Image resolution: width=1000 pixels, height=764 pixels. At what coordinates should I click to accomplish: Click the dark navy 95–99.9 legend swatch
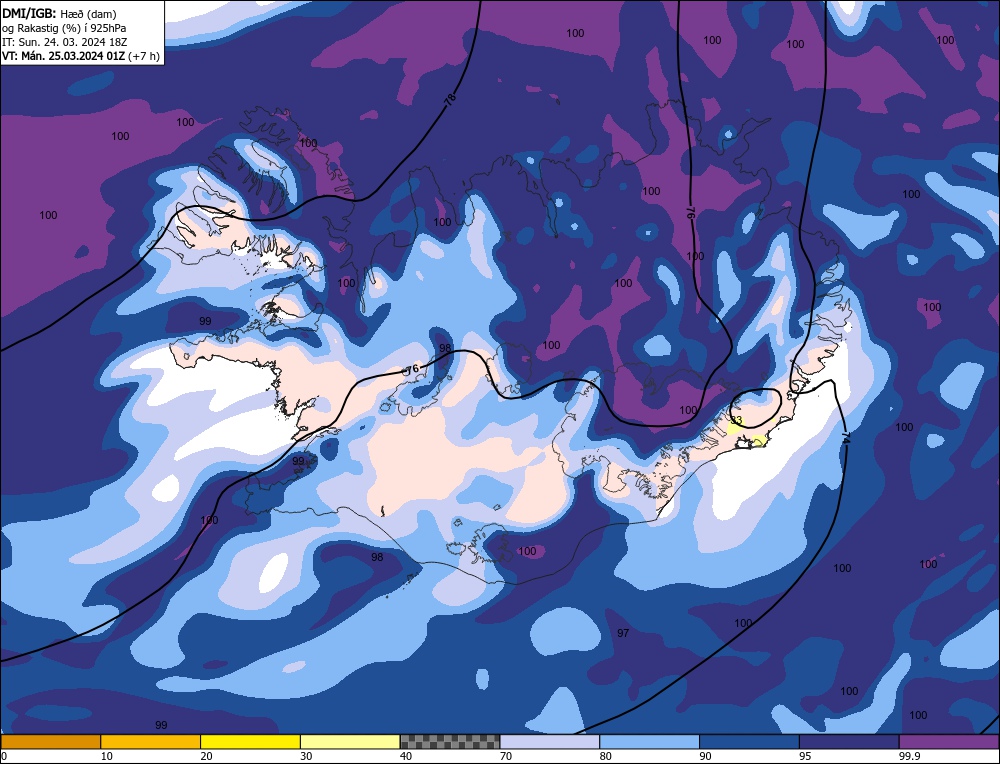[849, 741]
